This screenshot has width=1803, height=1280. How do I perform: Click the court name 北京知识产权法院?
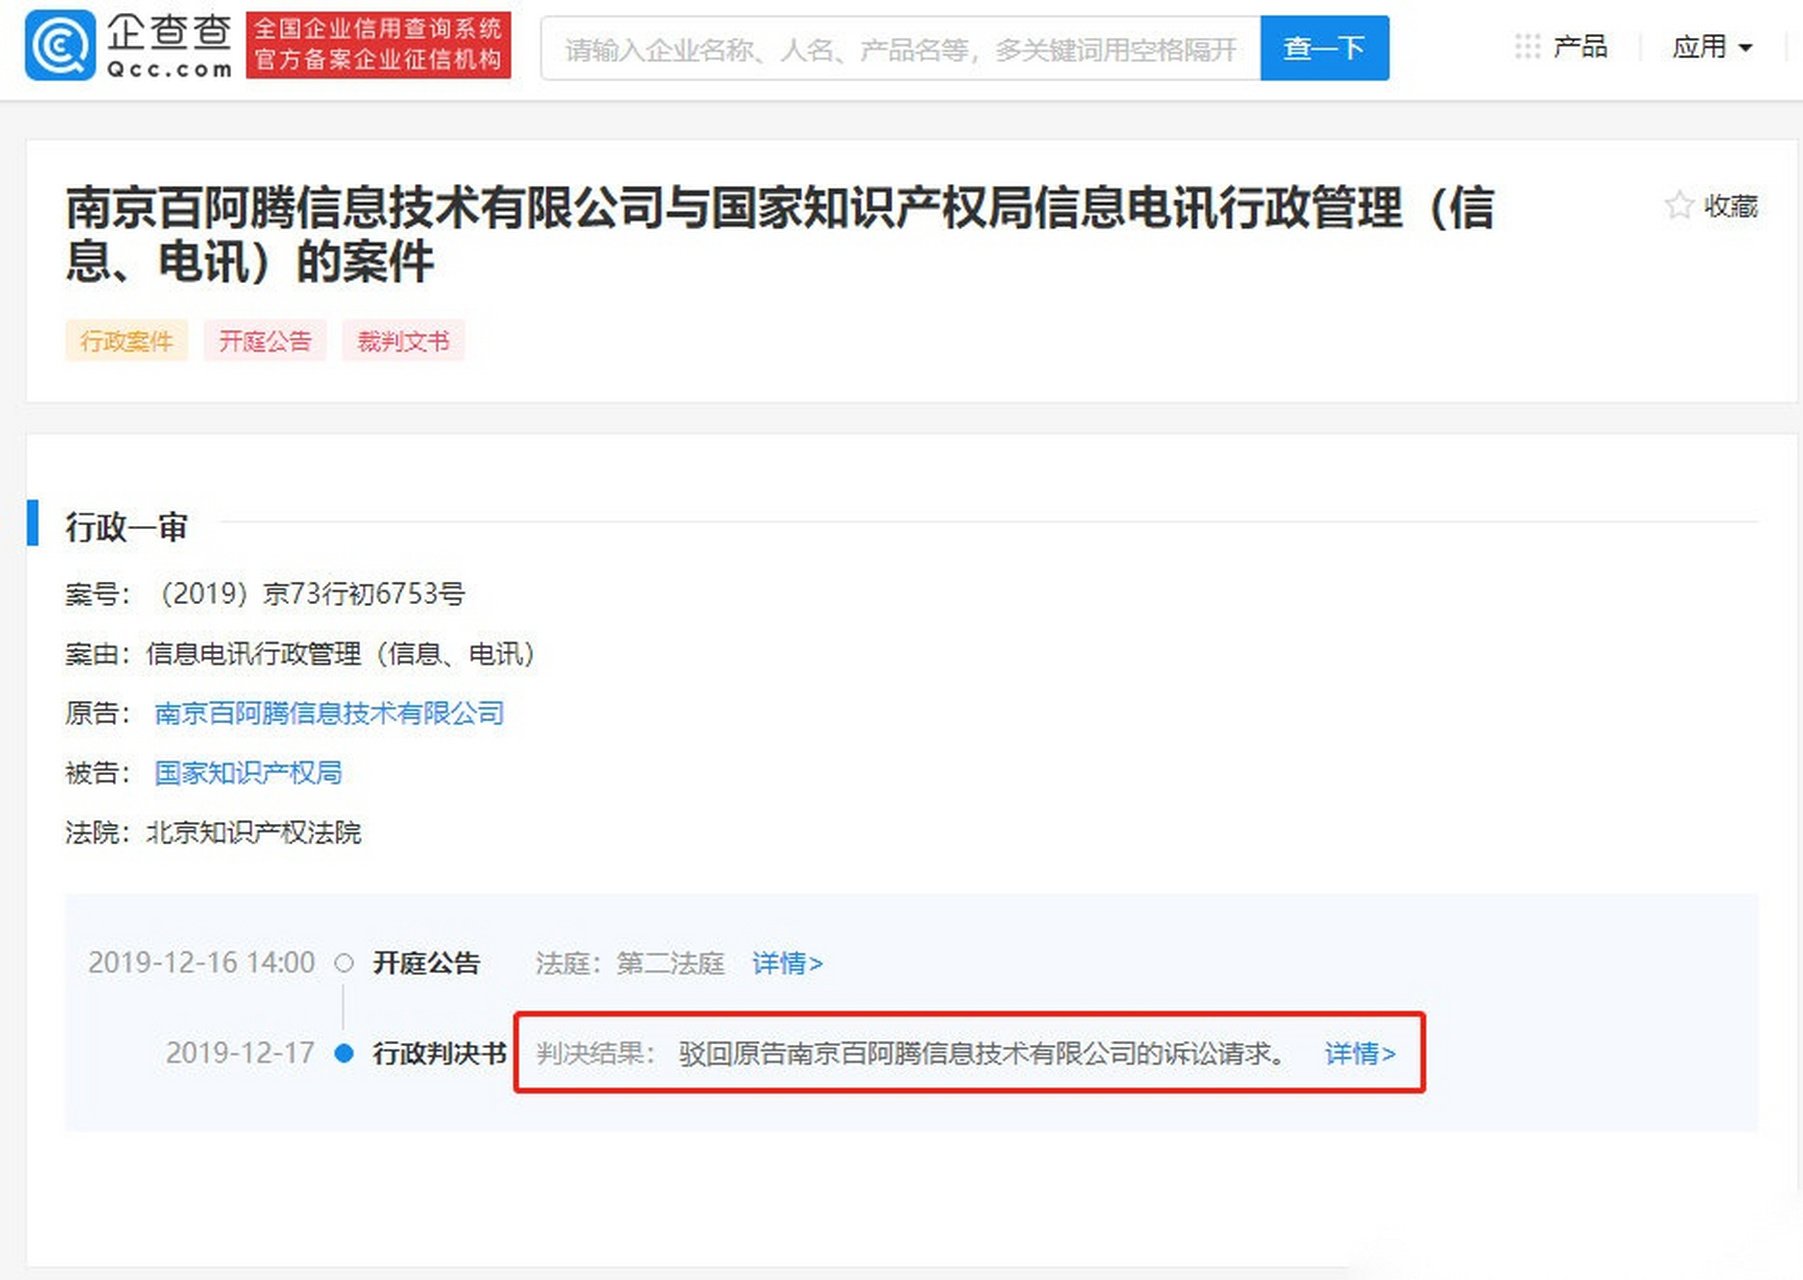pos(254,832)
